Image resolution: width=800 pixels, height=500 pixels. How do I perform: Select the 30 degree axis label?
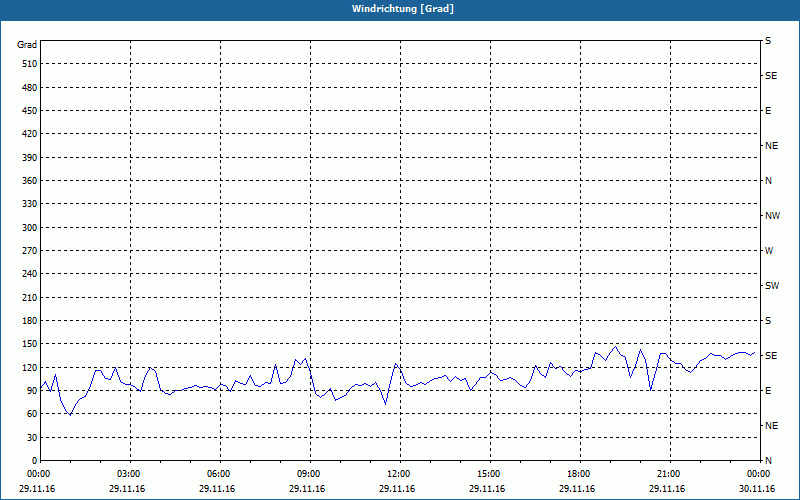[32, 437]
